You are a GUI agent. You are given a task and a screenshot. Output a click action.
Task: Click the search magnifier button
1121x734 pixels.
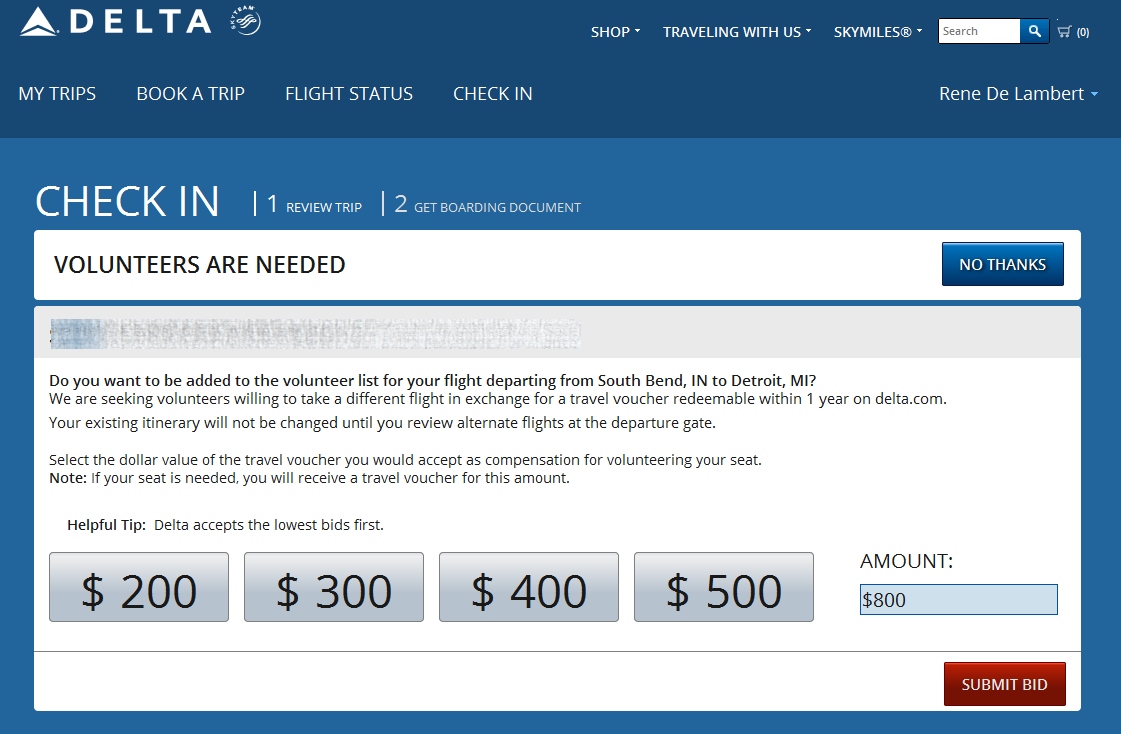(x=1035, y=31)
